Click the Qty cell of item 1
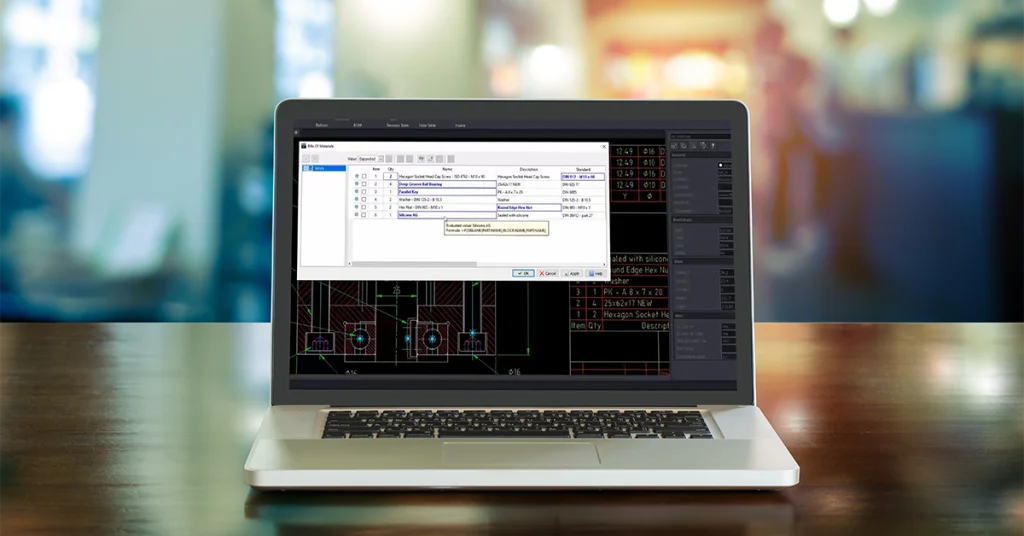1024x536 pixels. coord(391,177)
